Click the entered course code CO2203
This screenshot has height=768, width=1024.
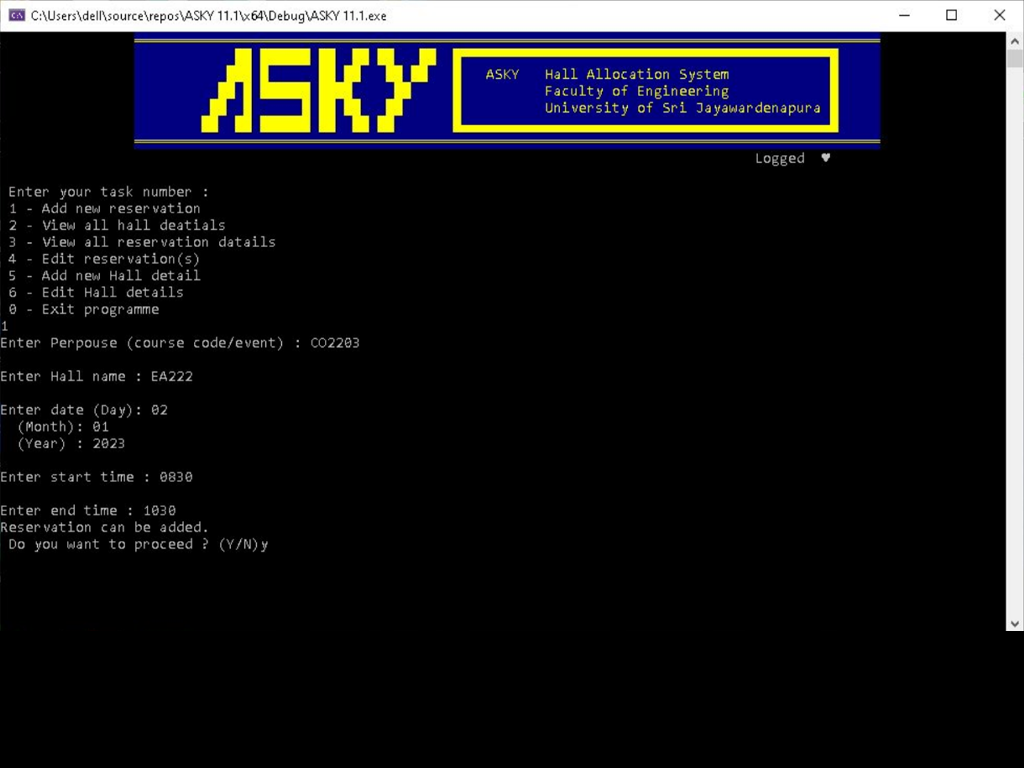[x=334, y=343]
